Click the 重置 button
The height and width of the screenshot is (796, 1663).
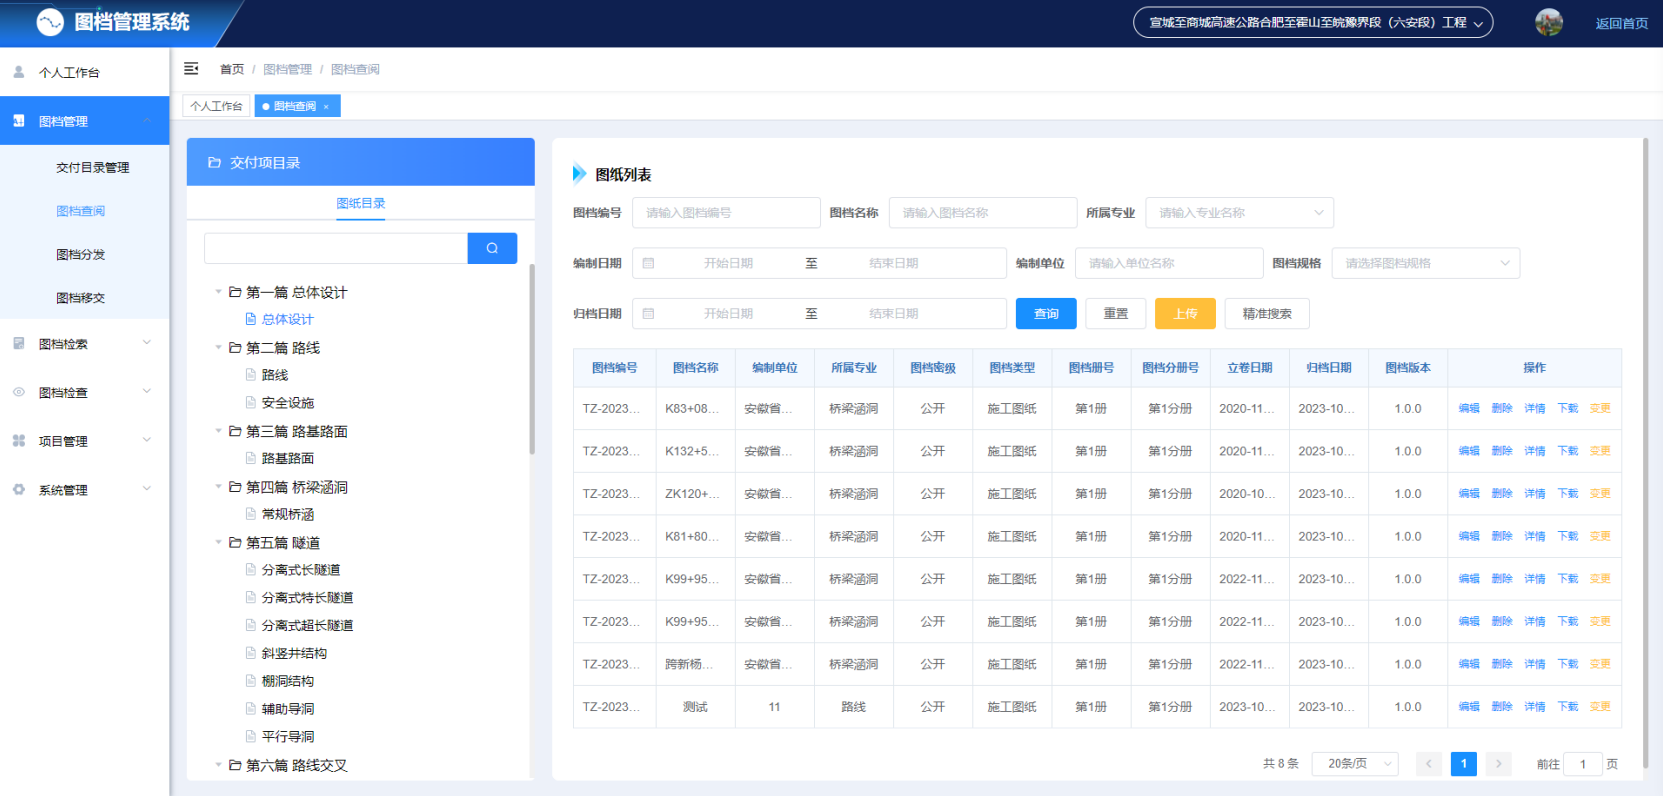[x=1116, y=314]
